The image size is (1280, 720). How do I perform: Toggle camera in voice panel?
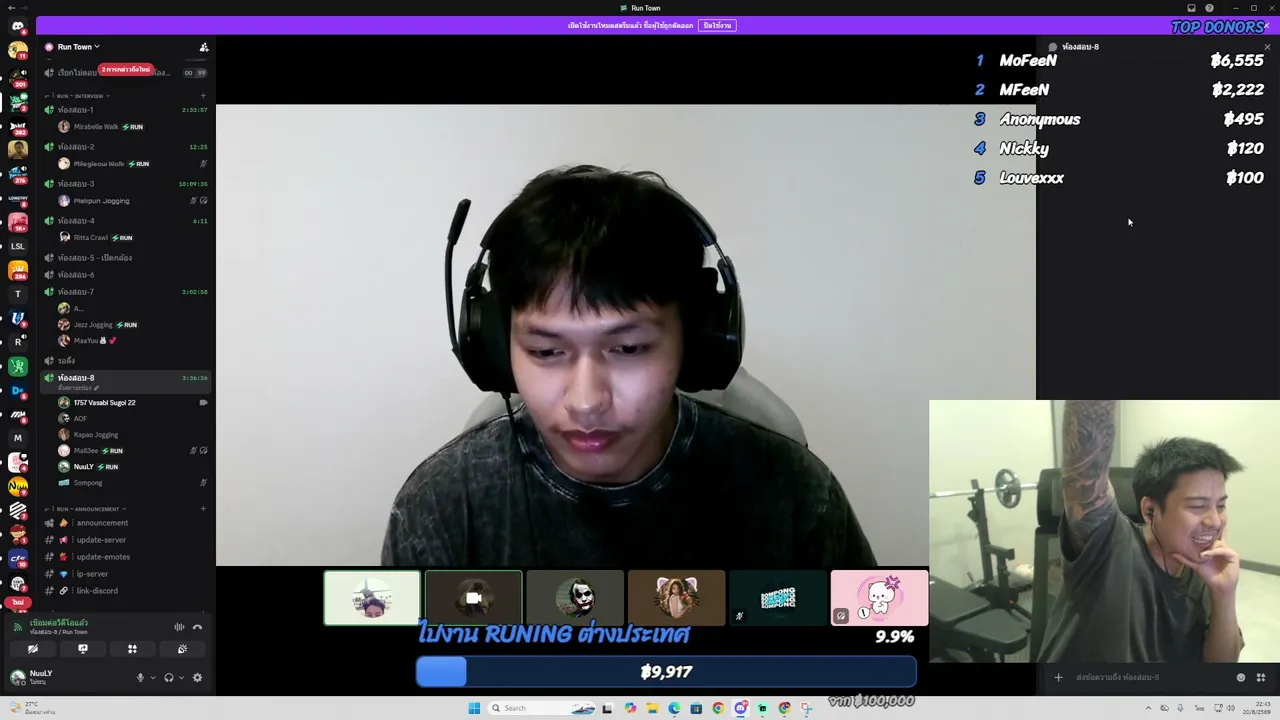coord(33,649)
